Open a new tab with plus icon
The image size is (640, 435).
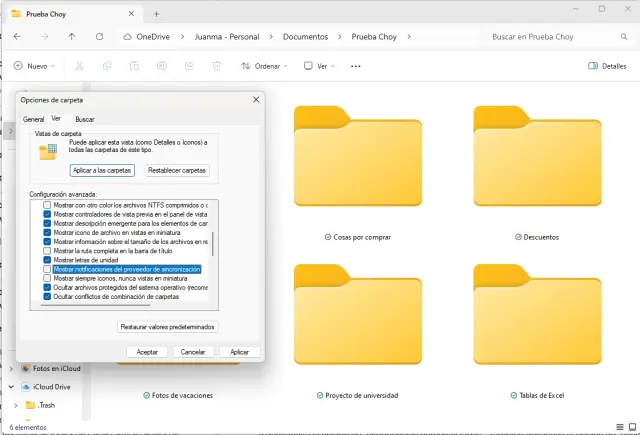(x=156, y=13)
